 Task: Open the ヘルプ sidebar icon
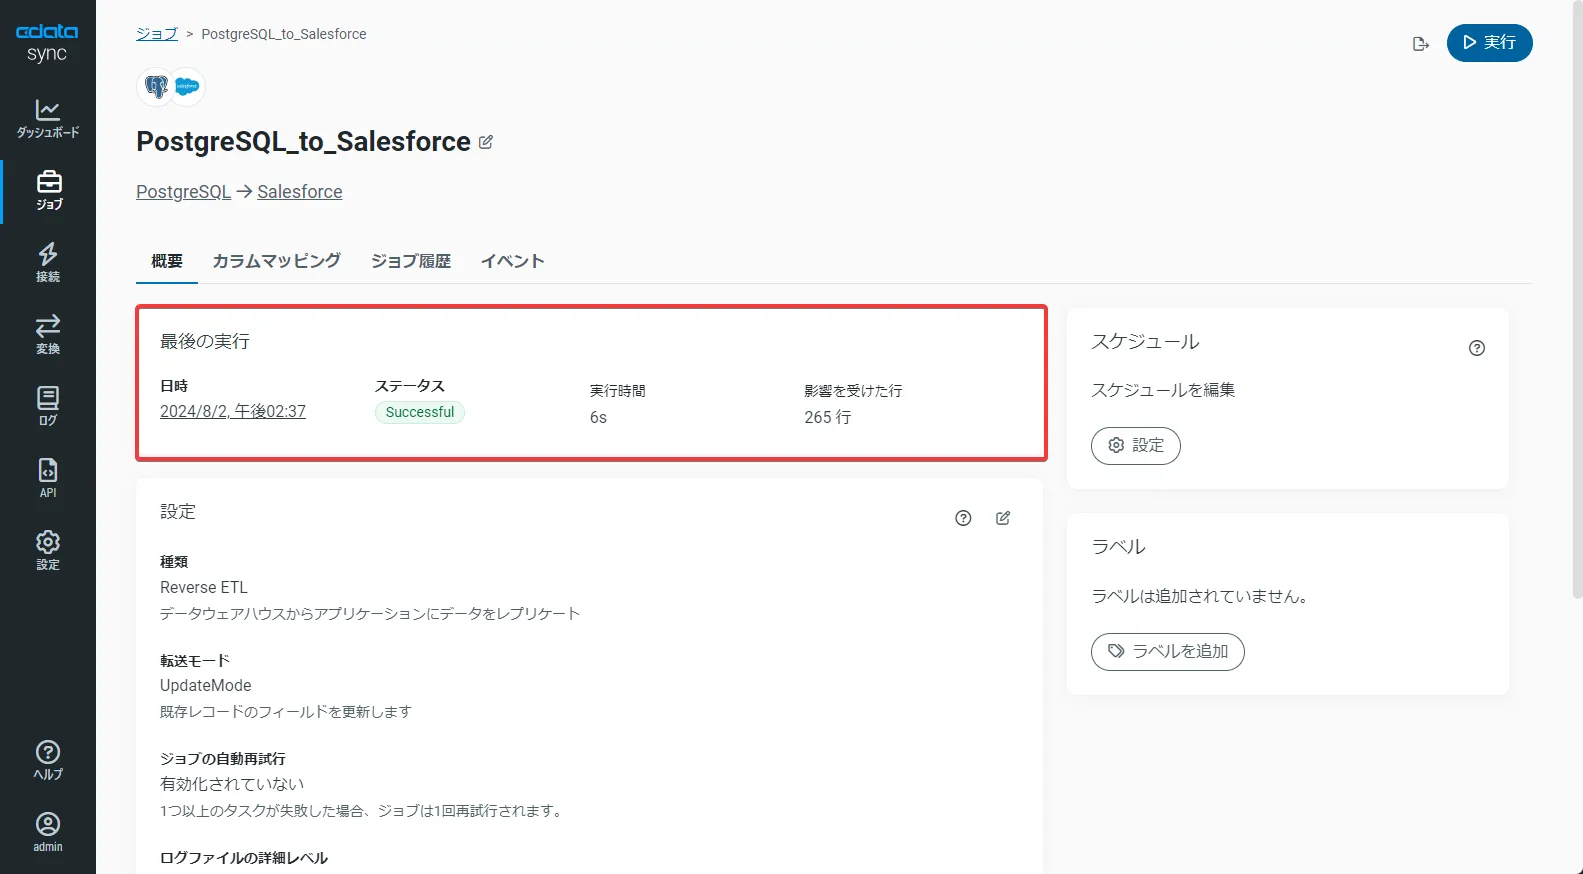coord(48,760)
